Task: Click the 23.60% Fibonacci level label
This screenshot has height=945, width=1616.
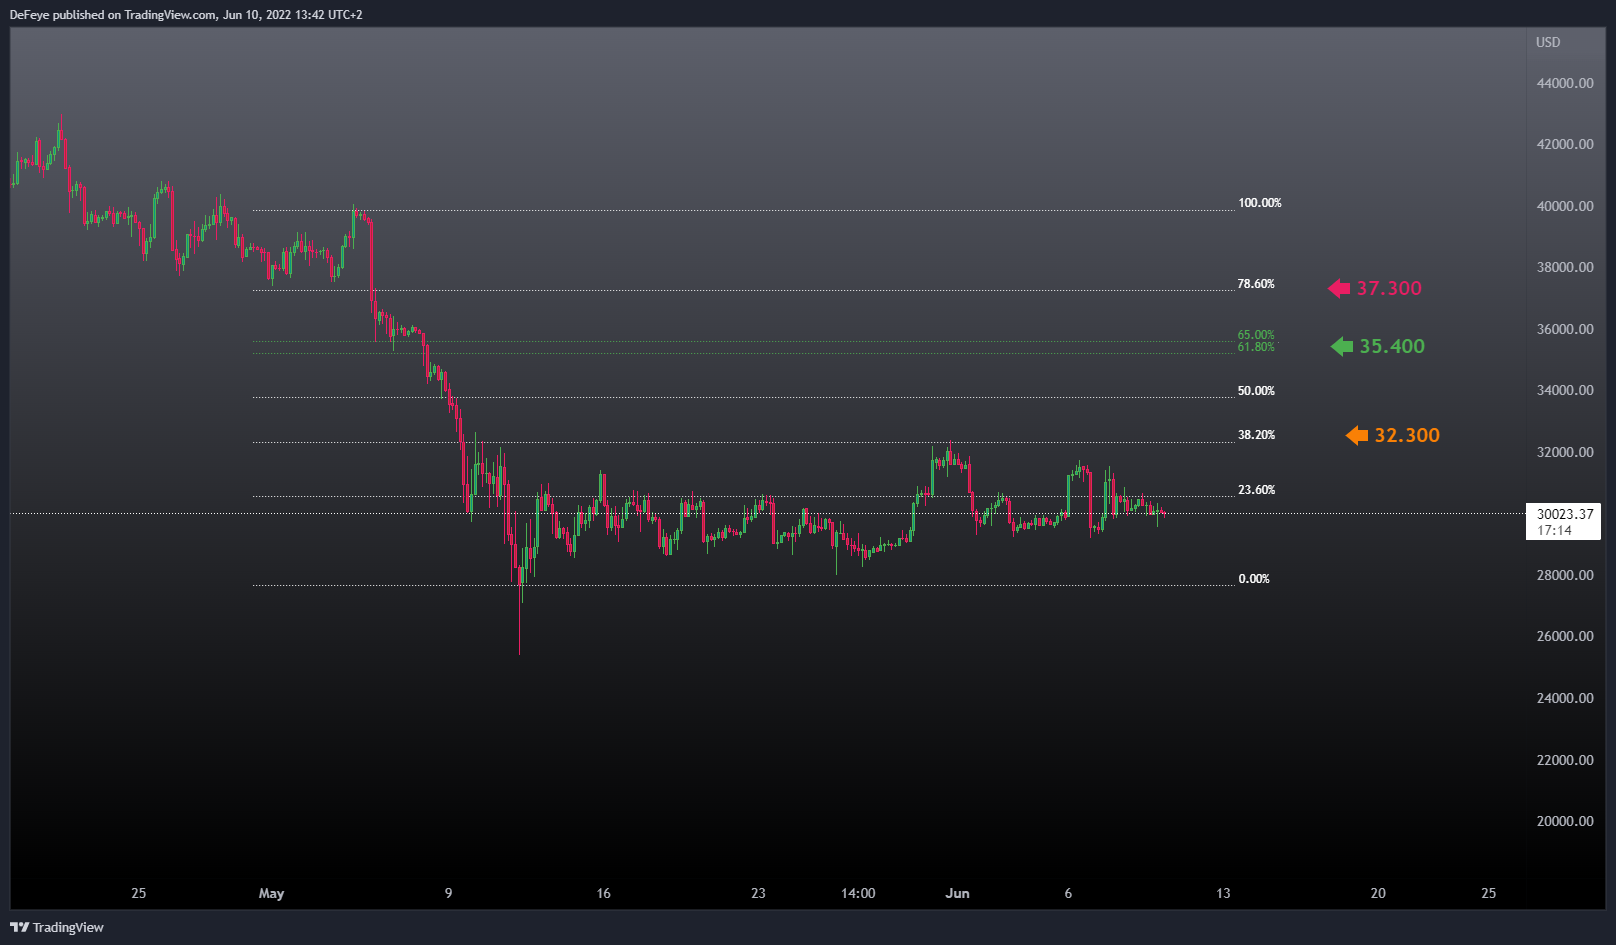Action: point(1256,490)
